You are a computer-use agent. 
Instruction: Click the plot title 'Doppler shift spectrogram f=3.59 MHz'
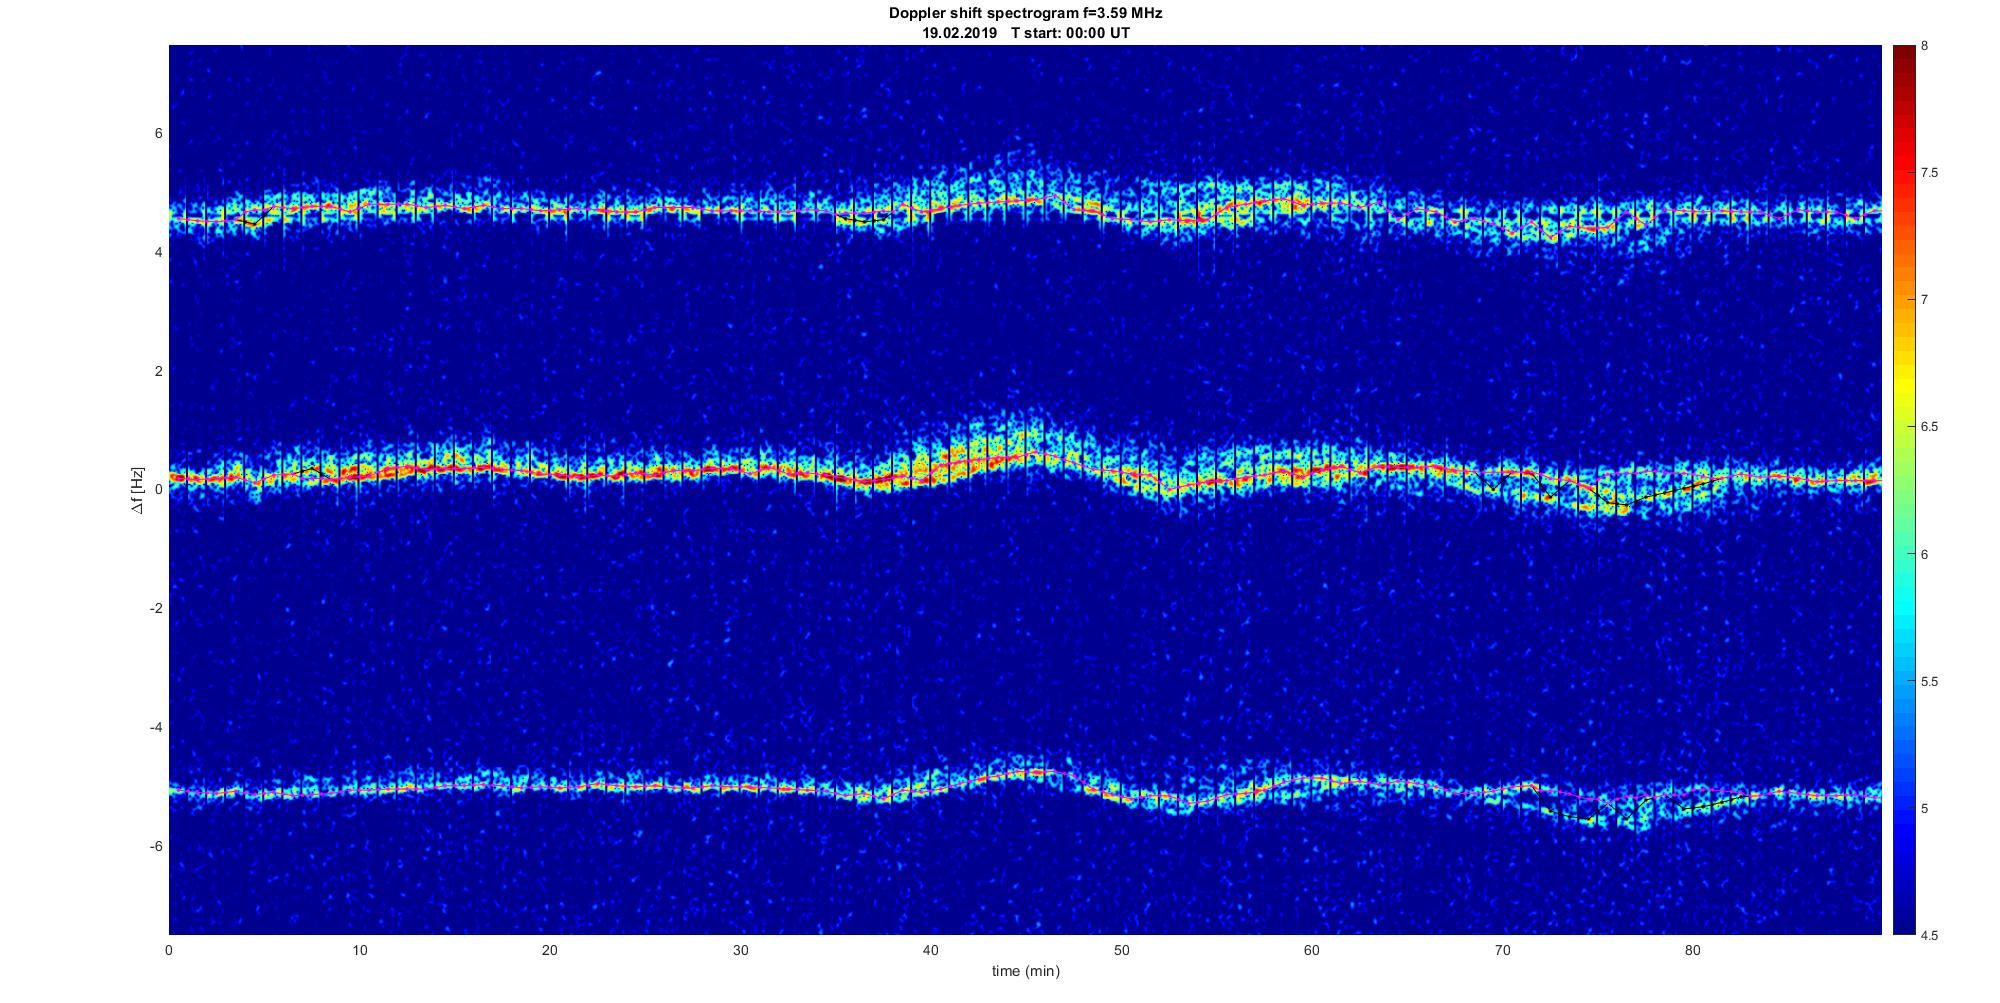pos(1026,14)
